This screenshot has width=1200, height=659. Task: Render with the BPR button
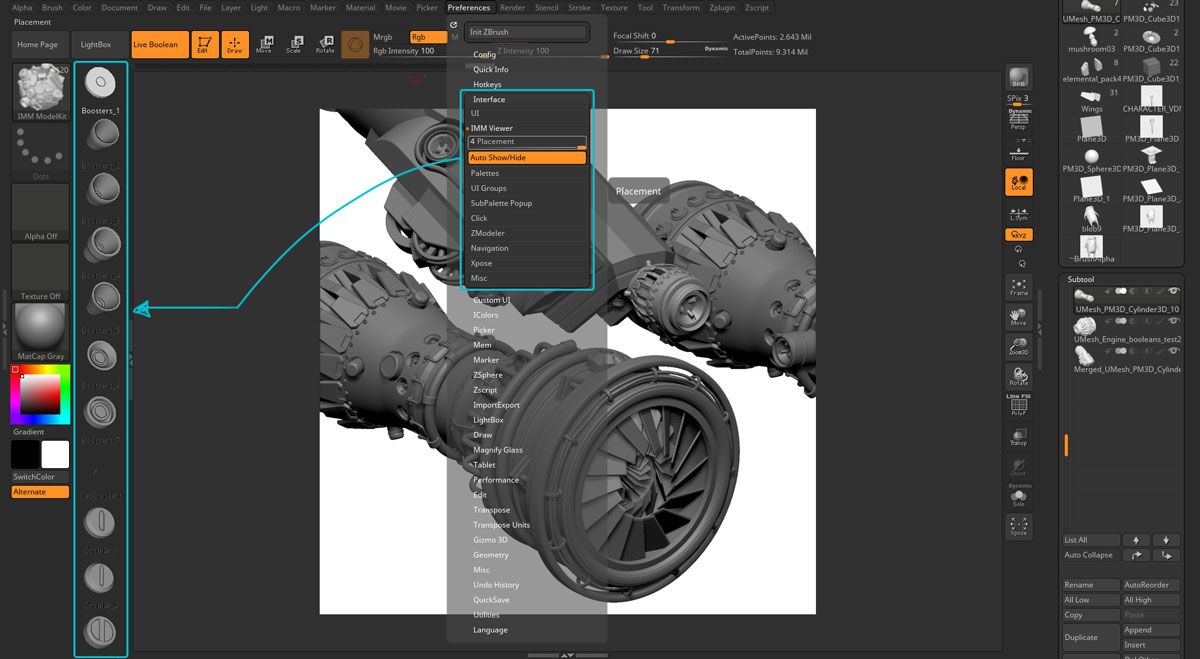click(x=1018, y=78)
